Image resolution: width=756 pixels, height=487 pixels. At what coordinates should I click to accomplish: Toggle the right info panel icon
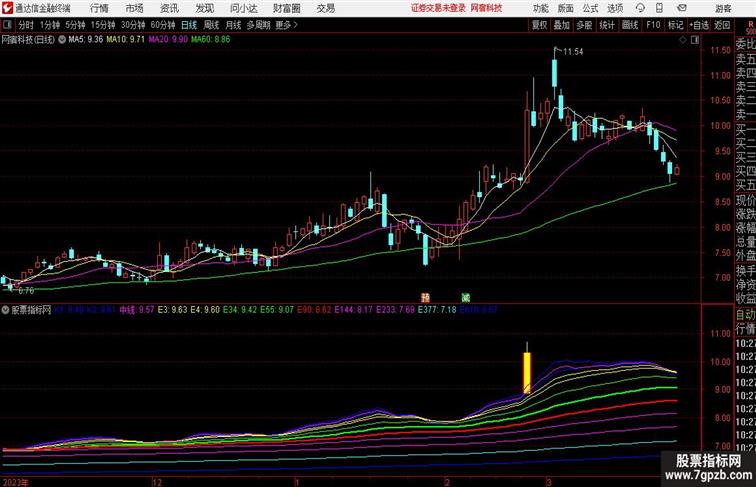tap(695, 40)
